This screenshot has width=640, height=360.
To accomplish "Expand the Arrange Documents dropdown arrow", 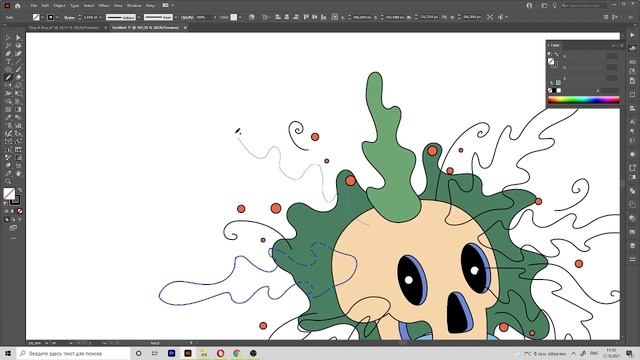I will 173,6.
